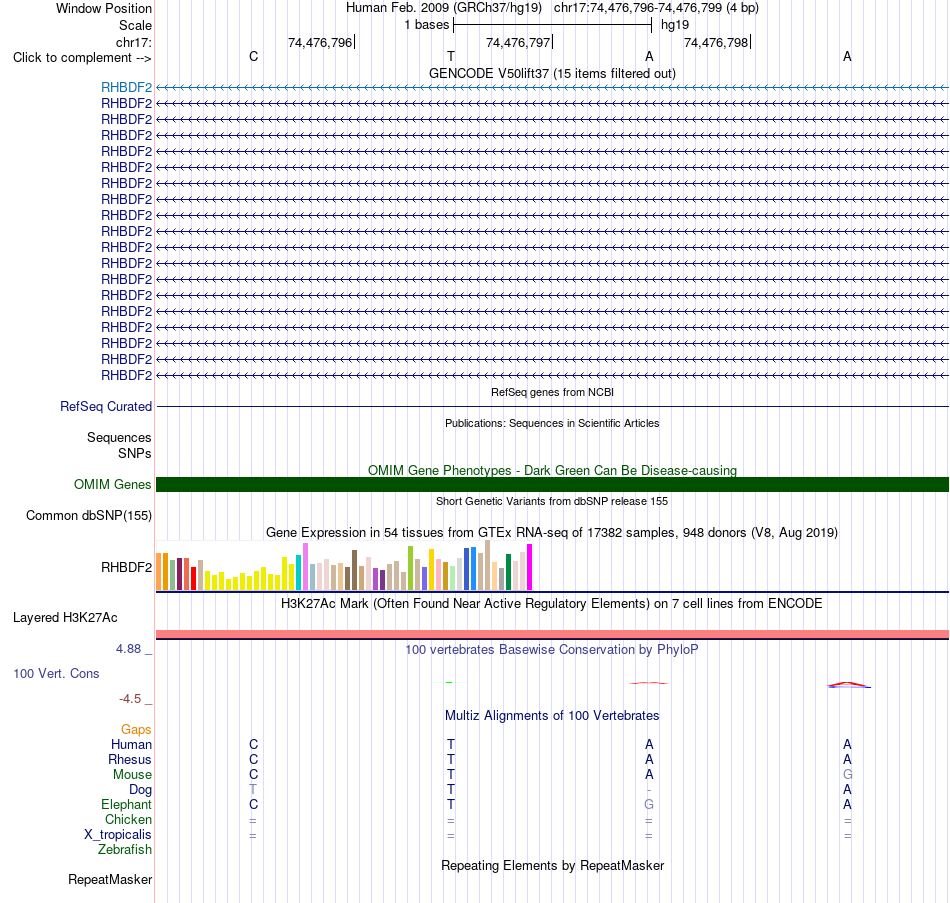Image resolution: width=950 pixels, height=903 pixels.
Task: Open the RefSeq Curated track label
Action: [x=105, y=407]
